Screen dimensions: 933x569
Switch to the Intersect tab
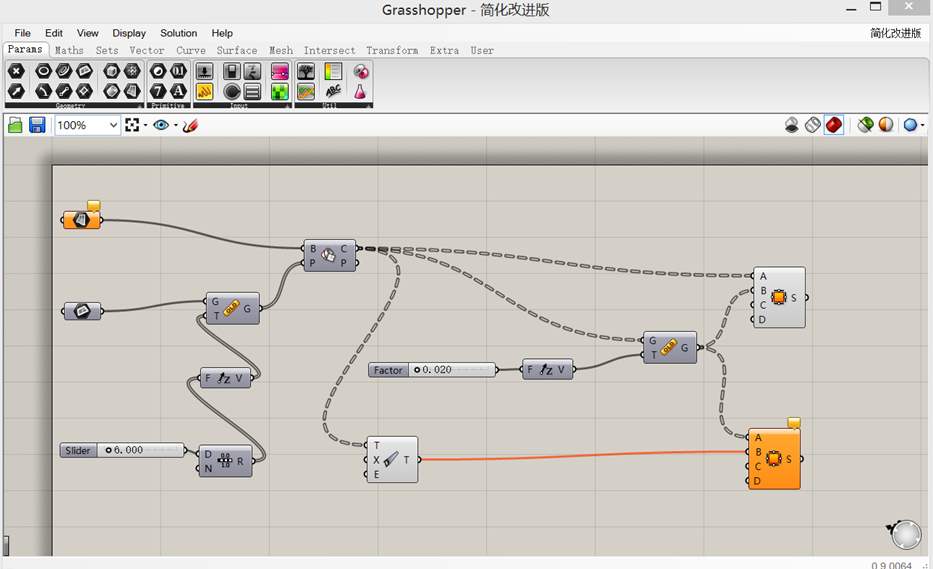point(329,51)
